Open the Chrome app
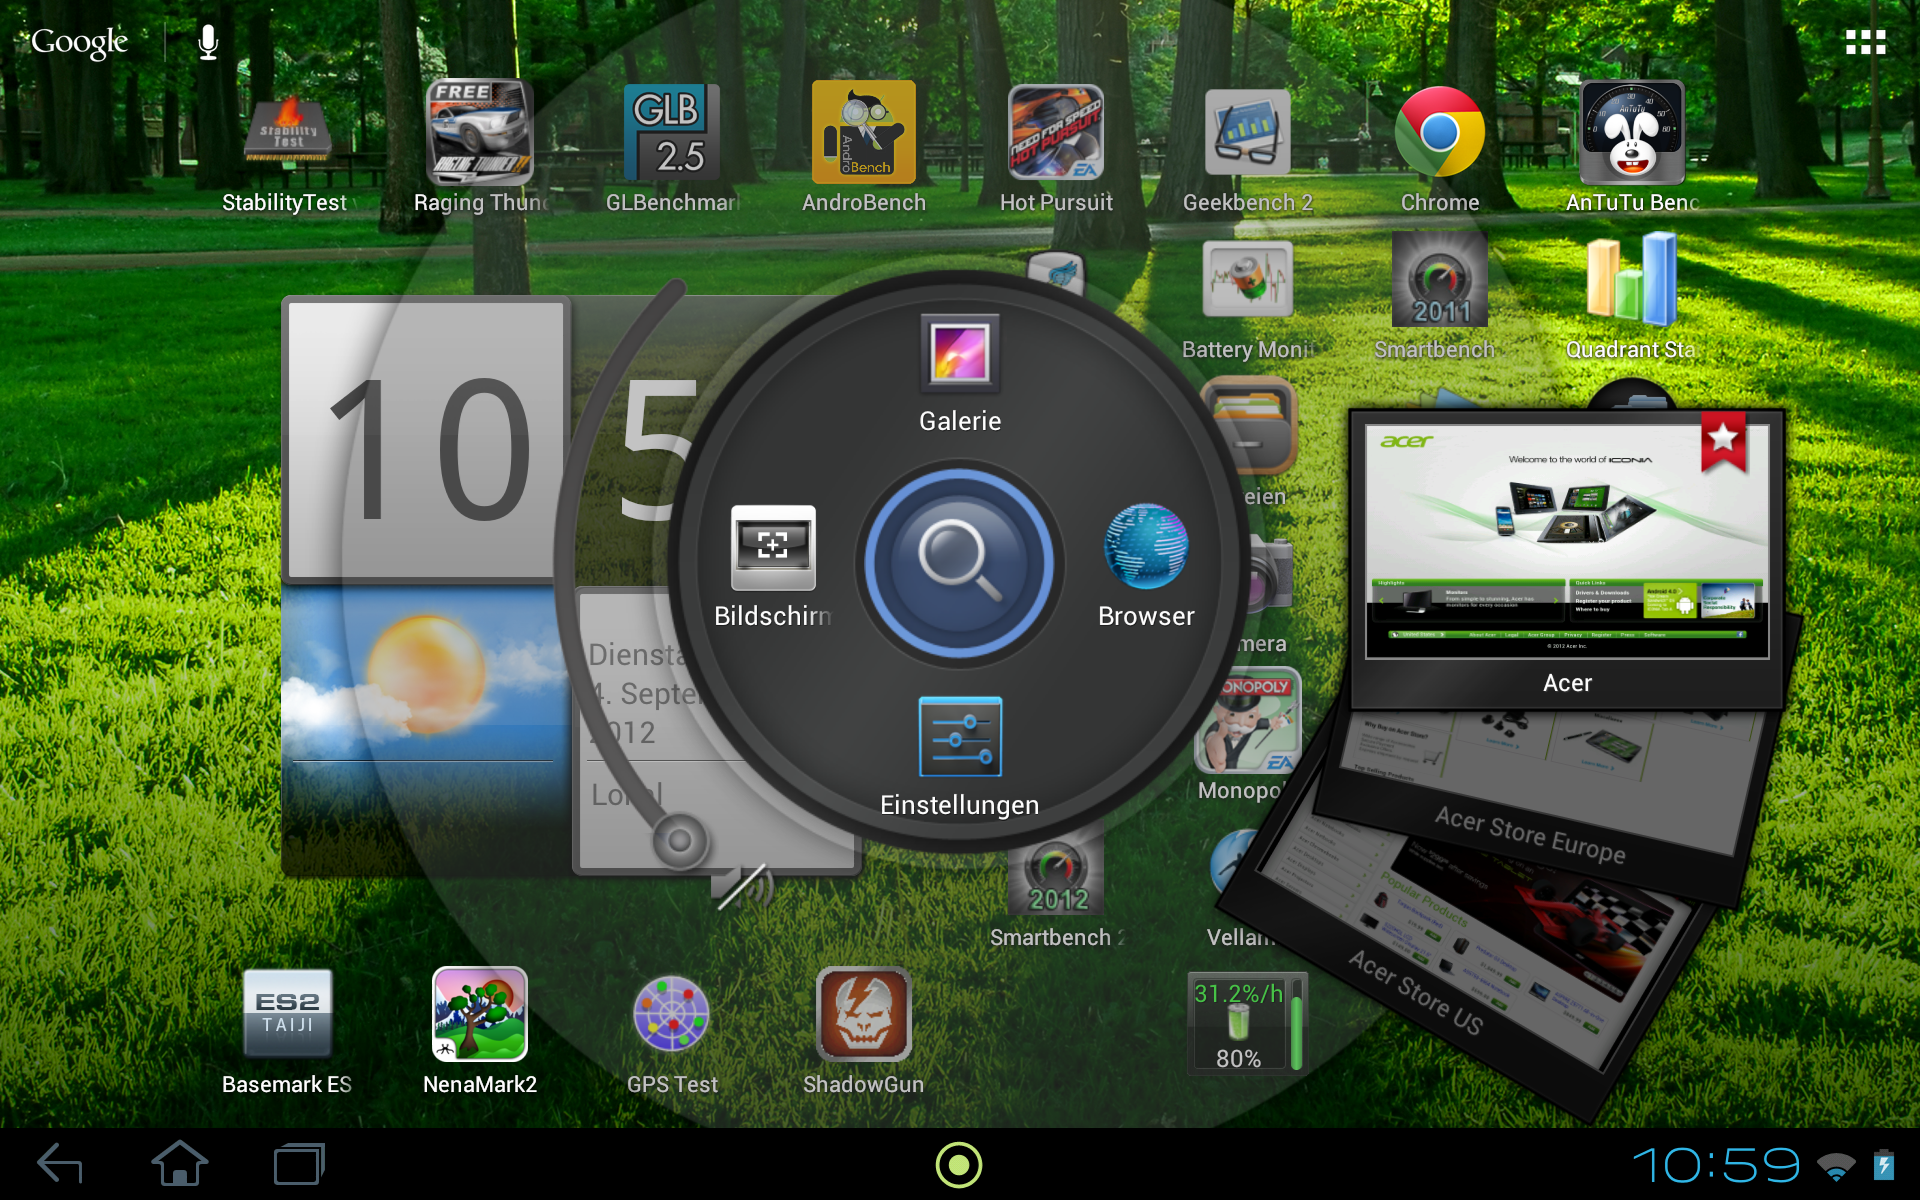1920x1200 pixels. coord(1439,135)
